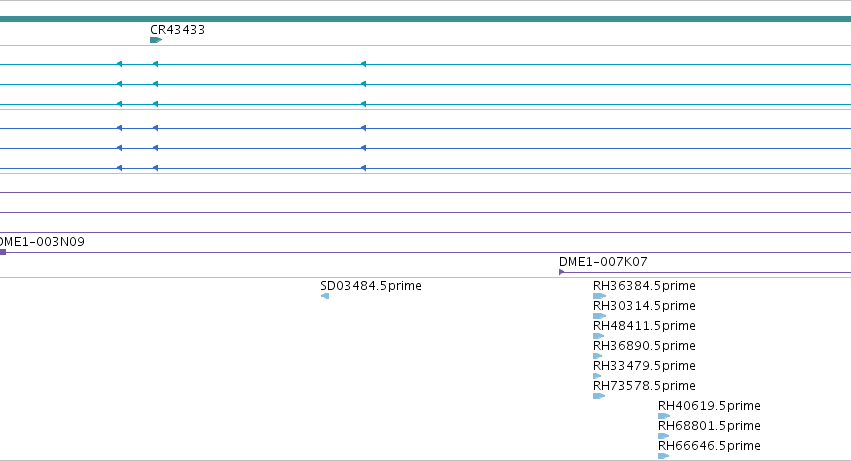Select the glyph beneath RH30314.5prime
The image size is (851, 461).
click(x=600, y=316)
